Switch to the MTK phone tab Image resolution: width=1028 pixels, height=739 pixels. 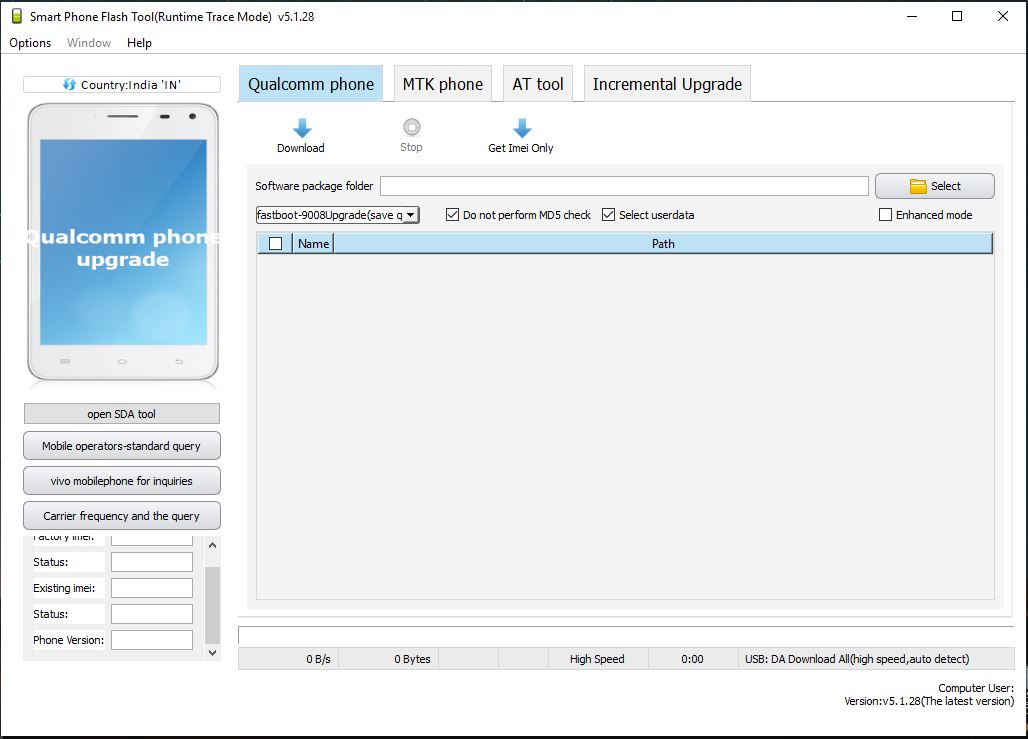(443, 84)
